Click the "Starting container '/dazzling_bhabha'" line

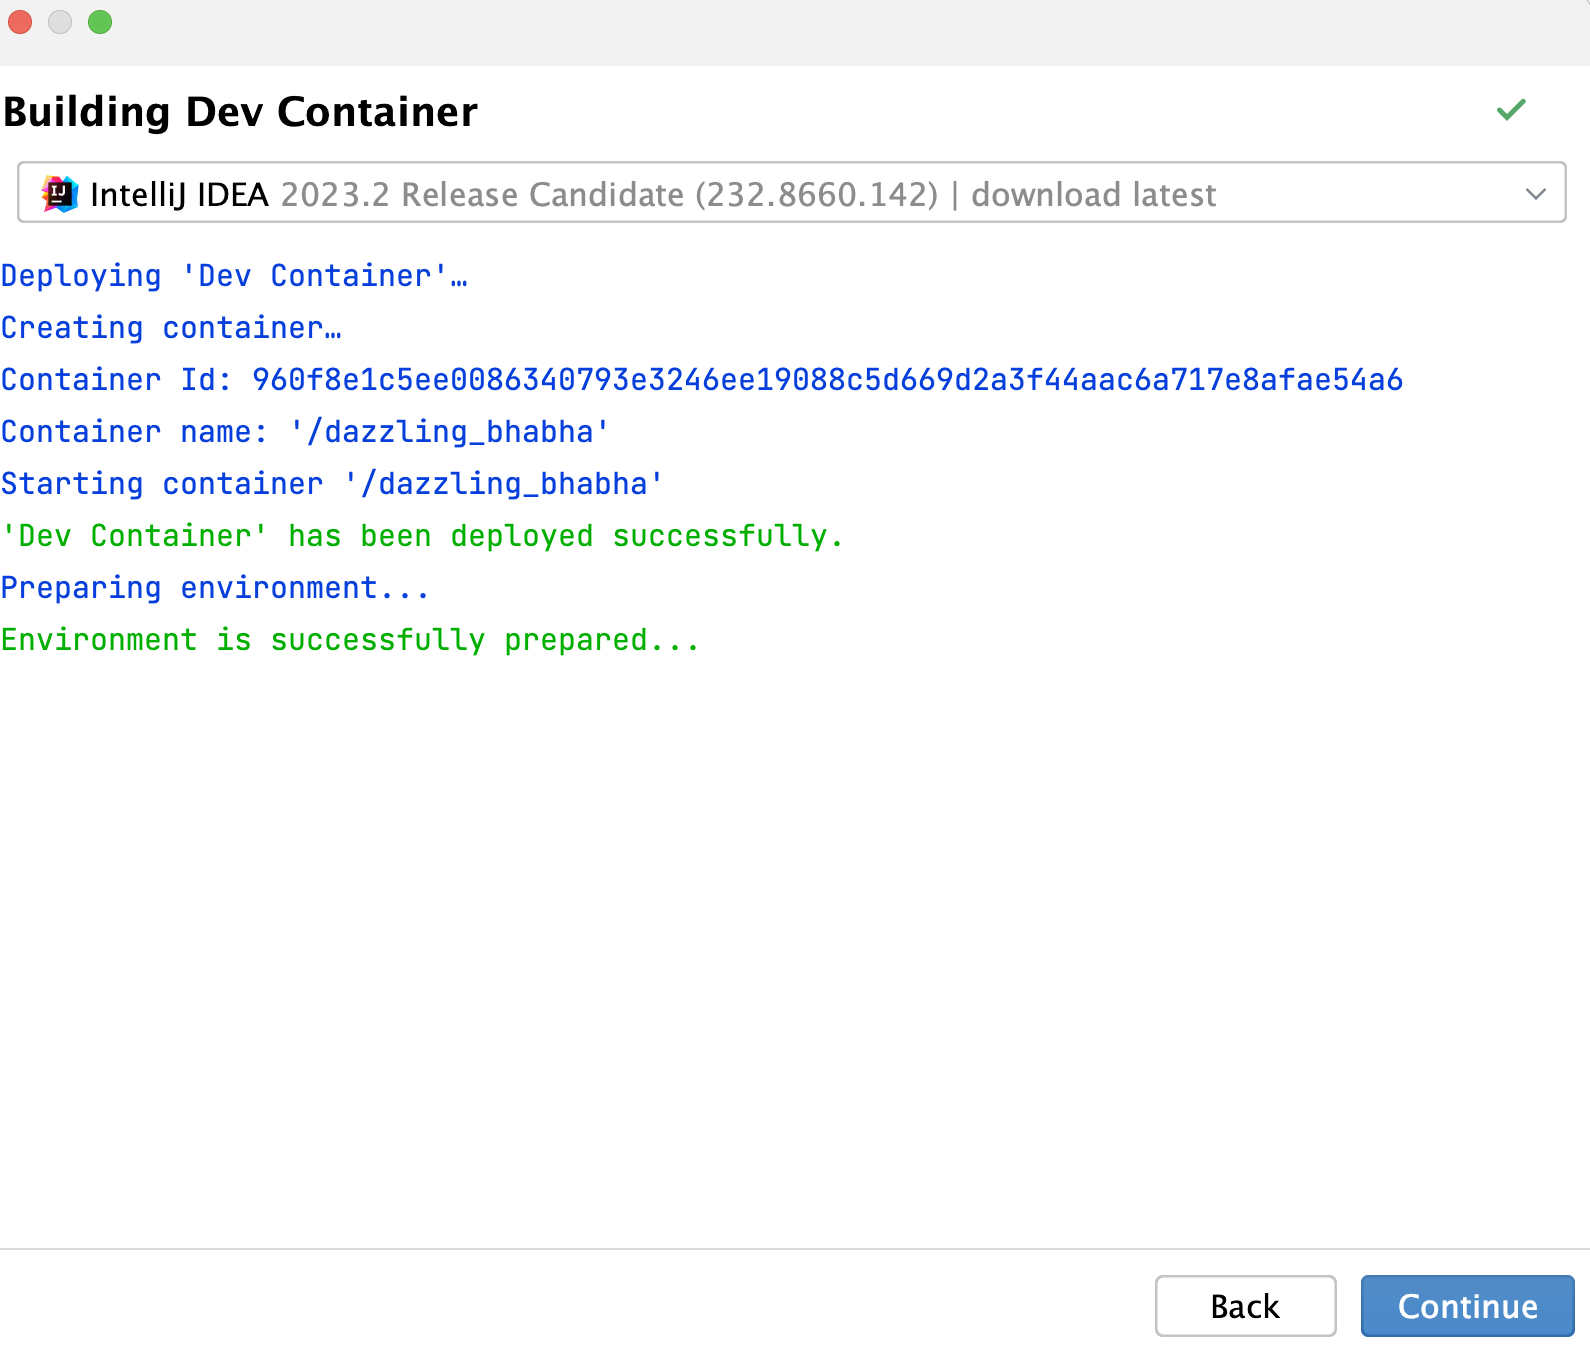[x=332, y=484]
